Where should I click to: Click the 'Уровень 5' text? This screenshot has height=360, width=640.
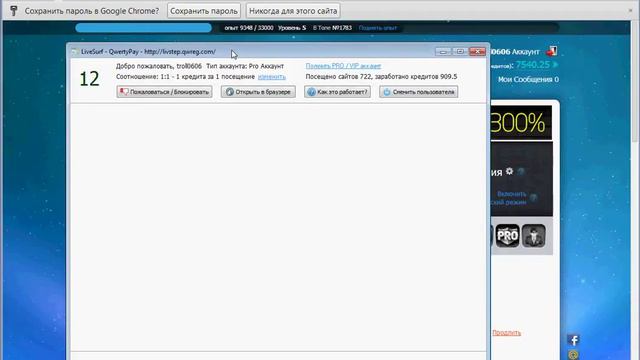[292, 28]
